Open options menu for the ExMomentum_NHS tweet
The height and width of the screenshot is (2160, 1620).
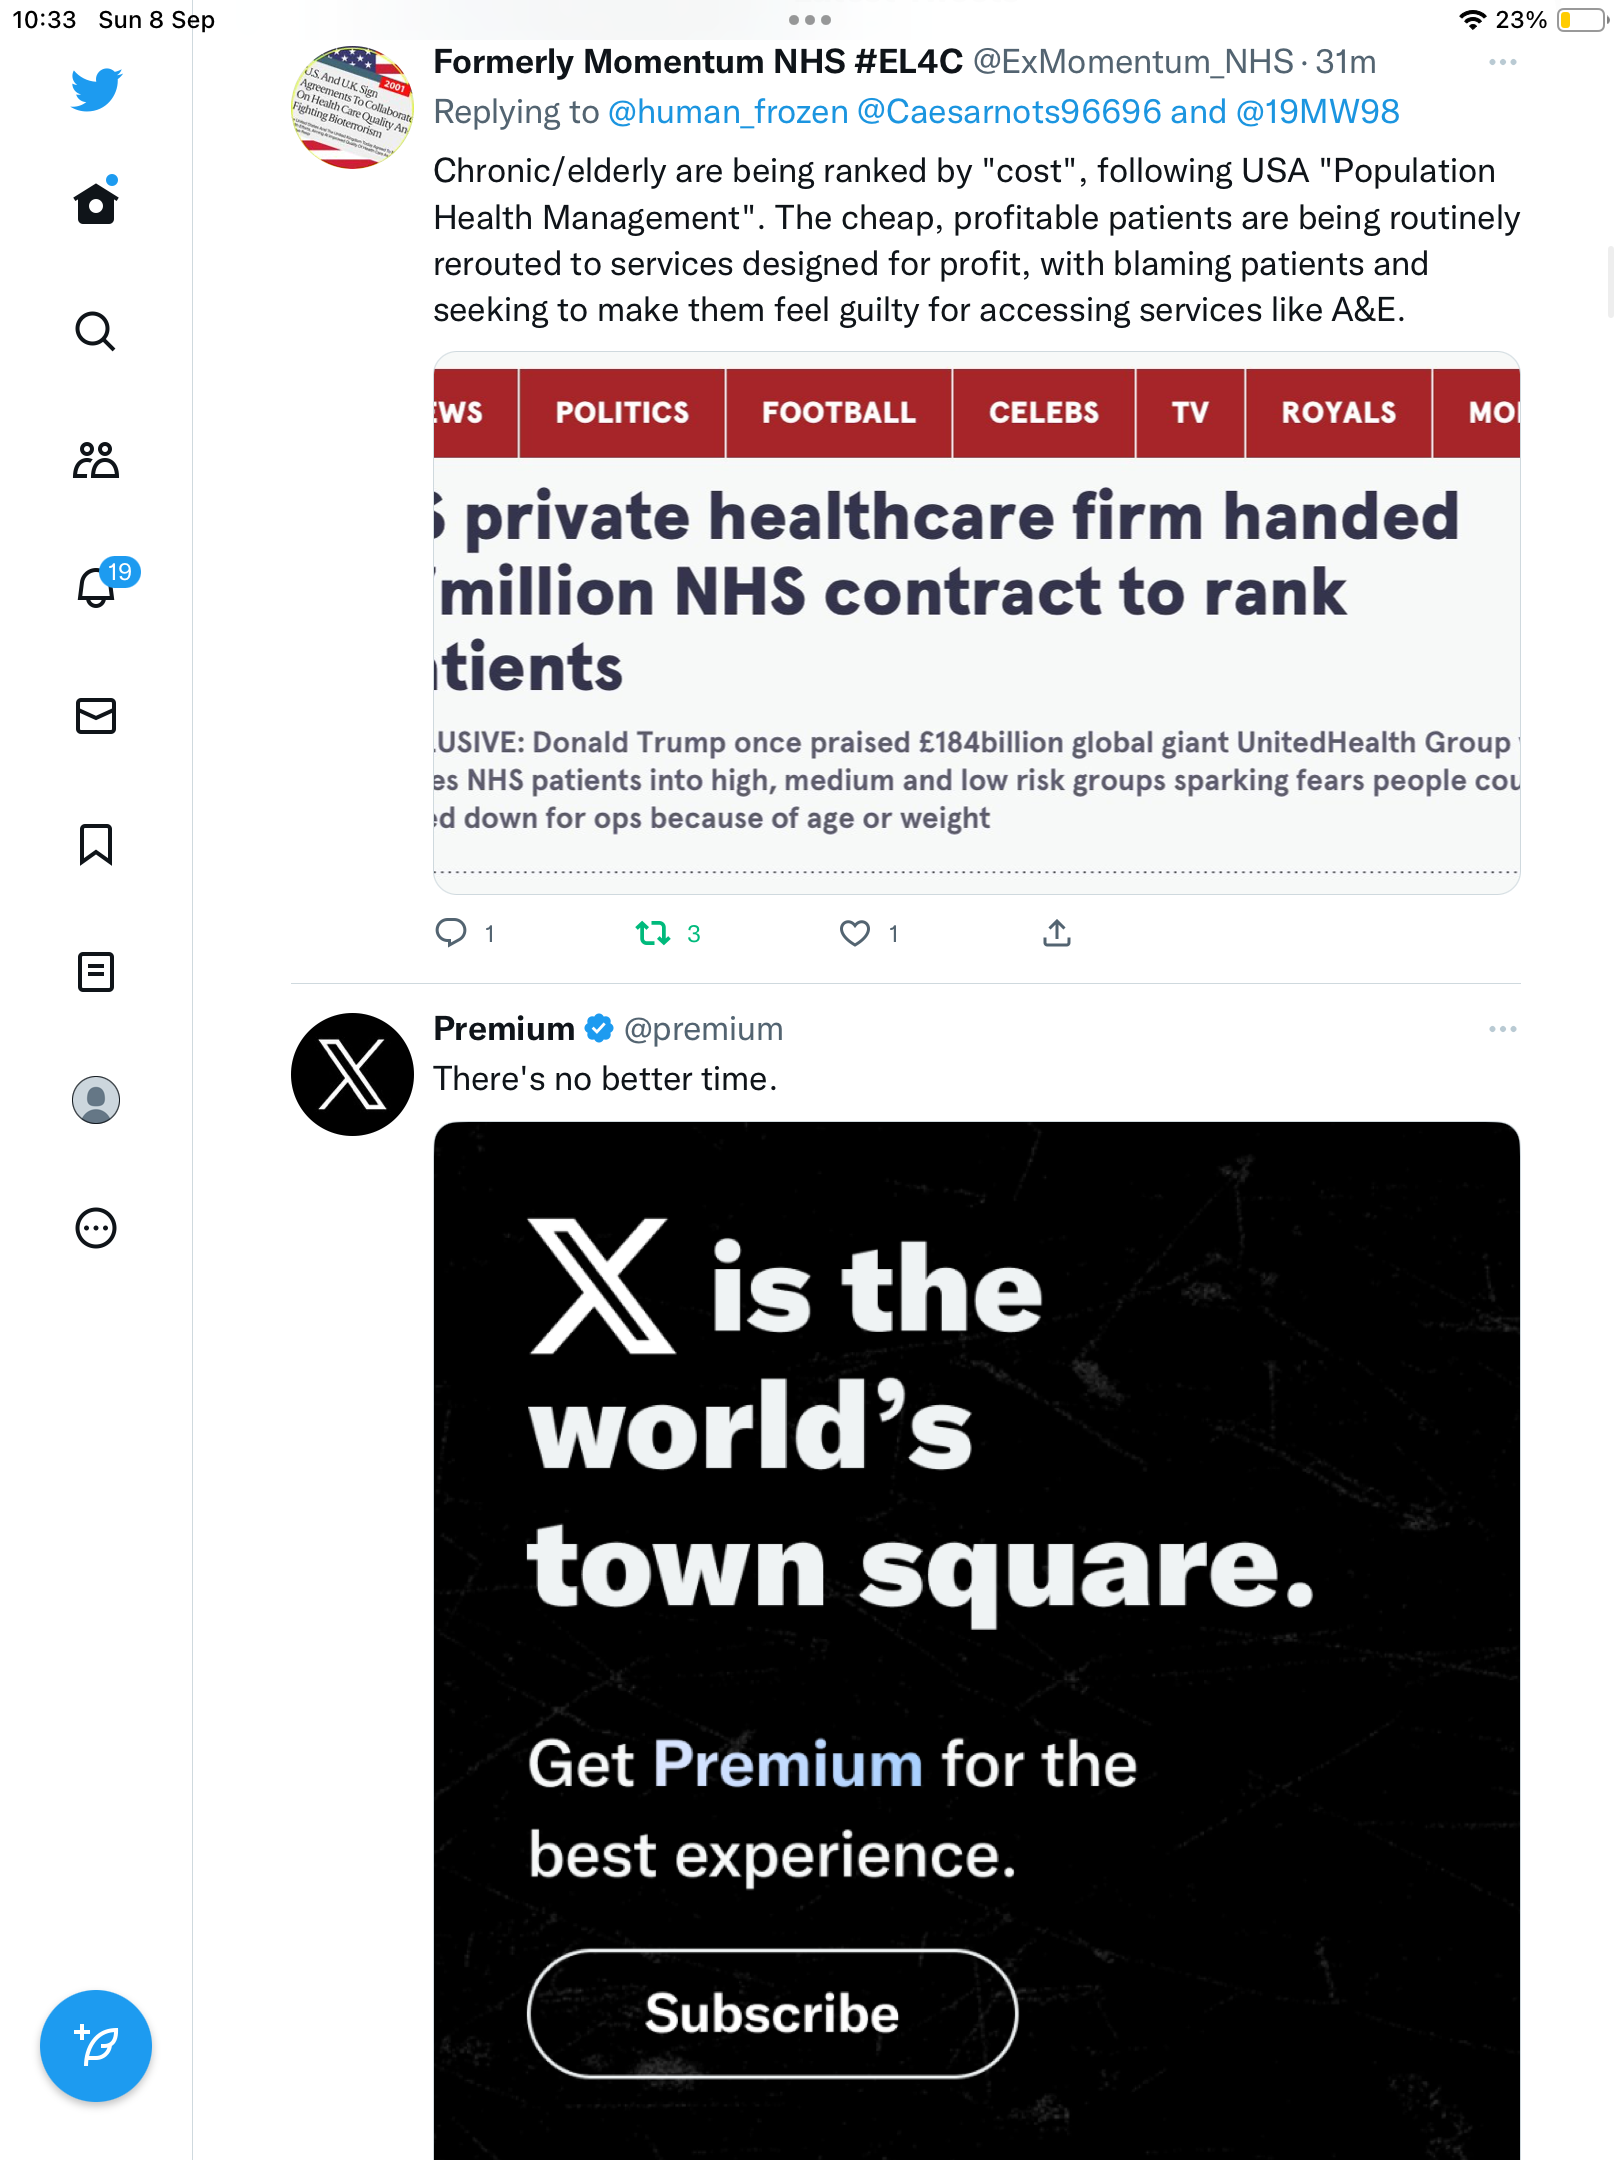[x=1503, y=62]
